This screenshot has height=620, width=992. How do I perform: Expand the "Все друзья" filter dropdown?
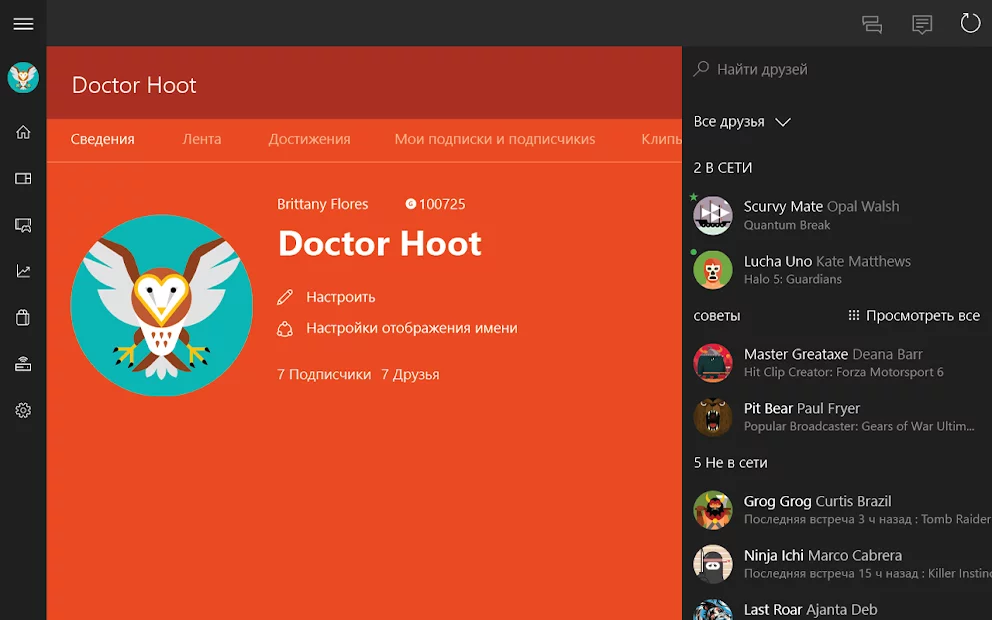tap(742, 122)
